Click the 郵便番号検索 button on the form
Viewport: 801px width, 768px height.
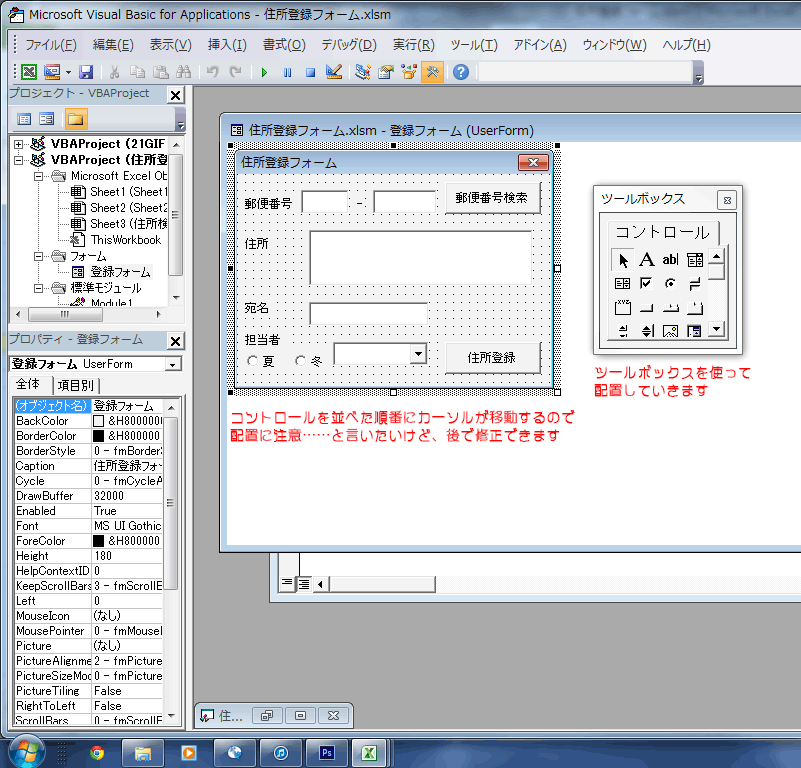[x=491, y=198]
